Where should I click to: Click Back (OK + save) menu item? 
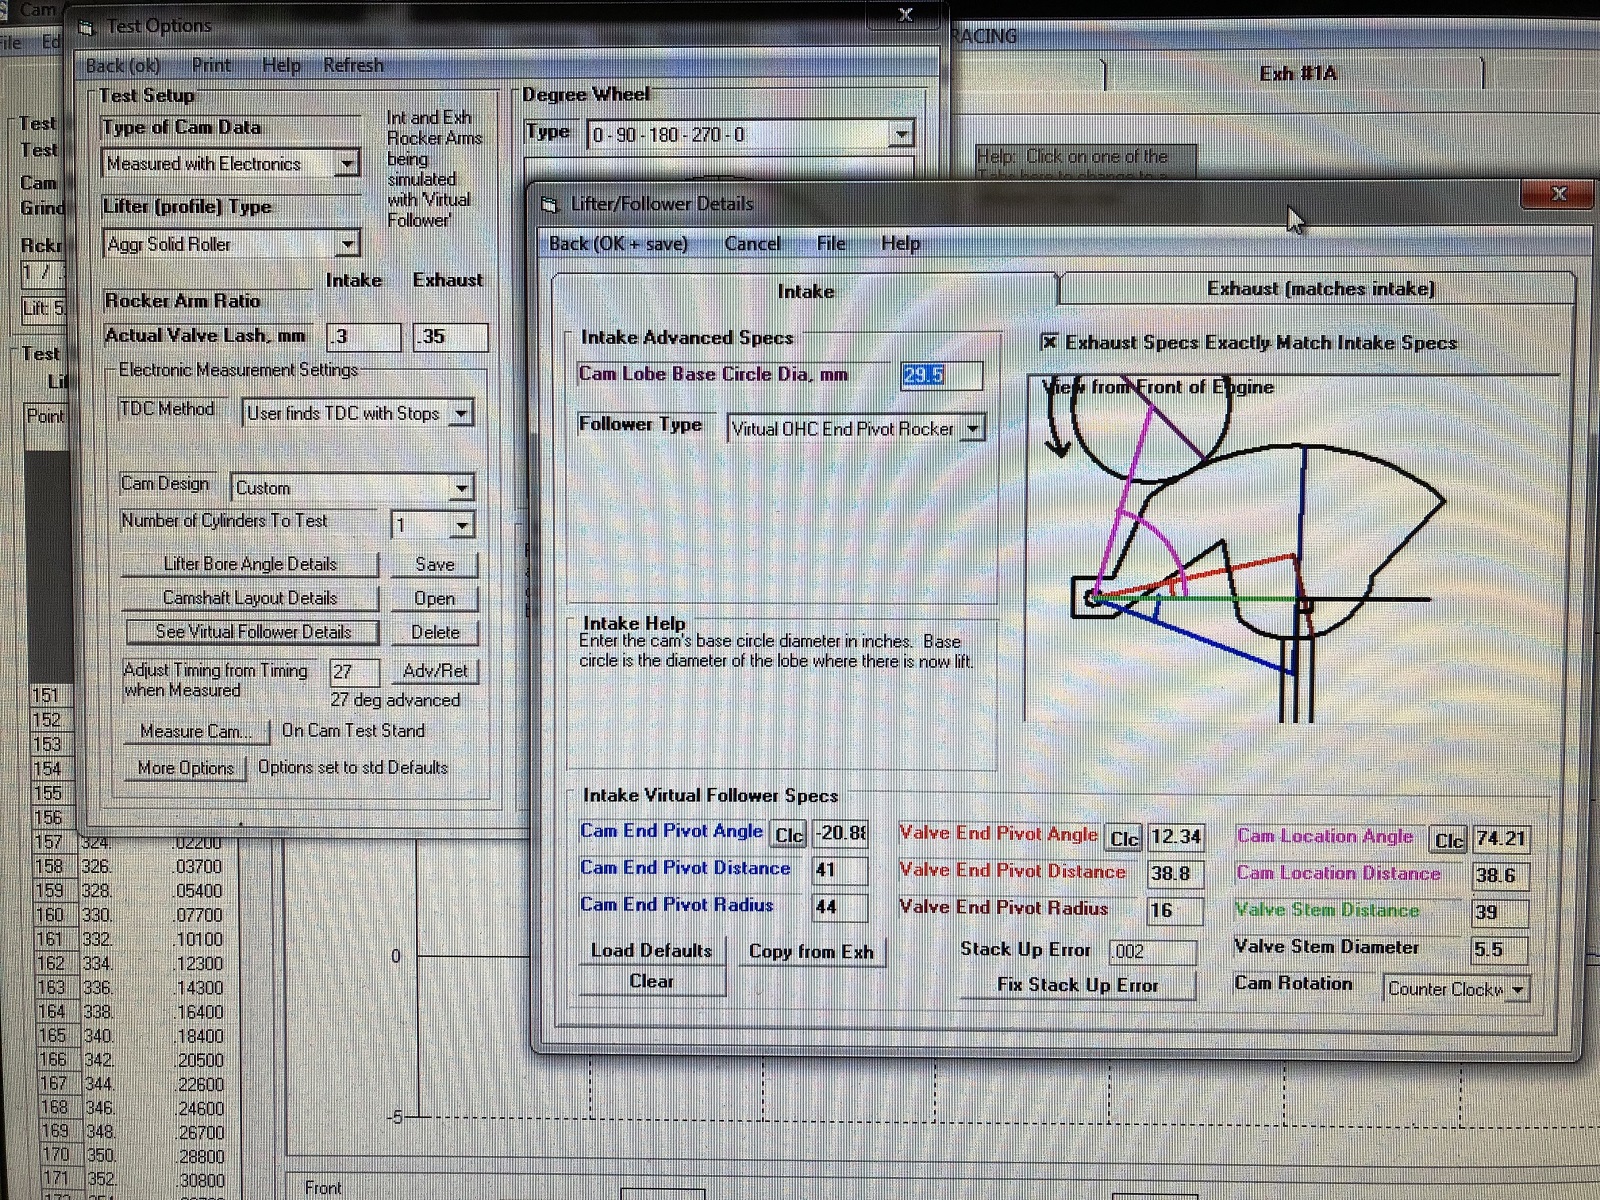(x=618, y=243)
